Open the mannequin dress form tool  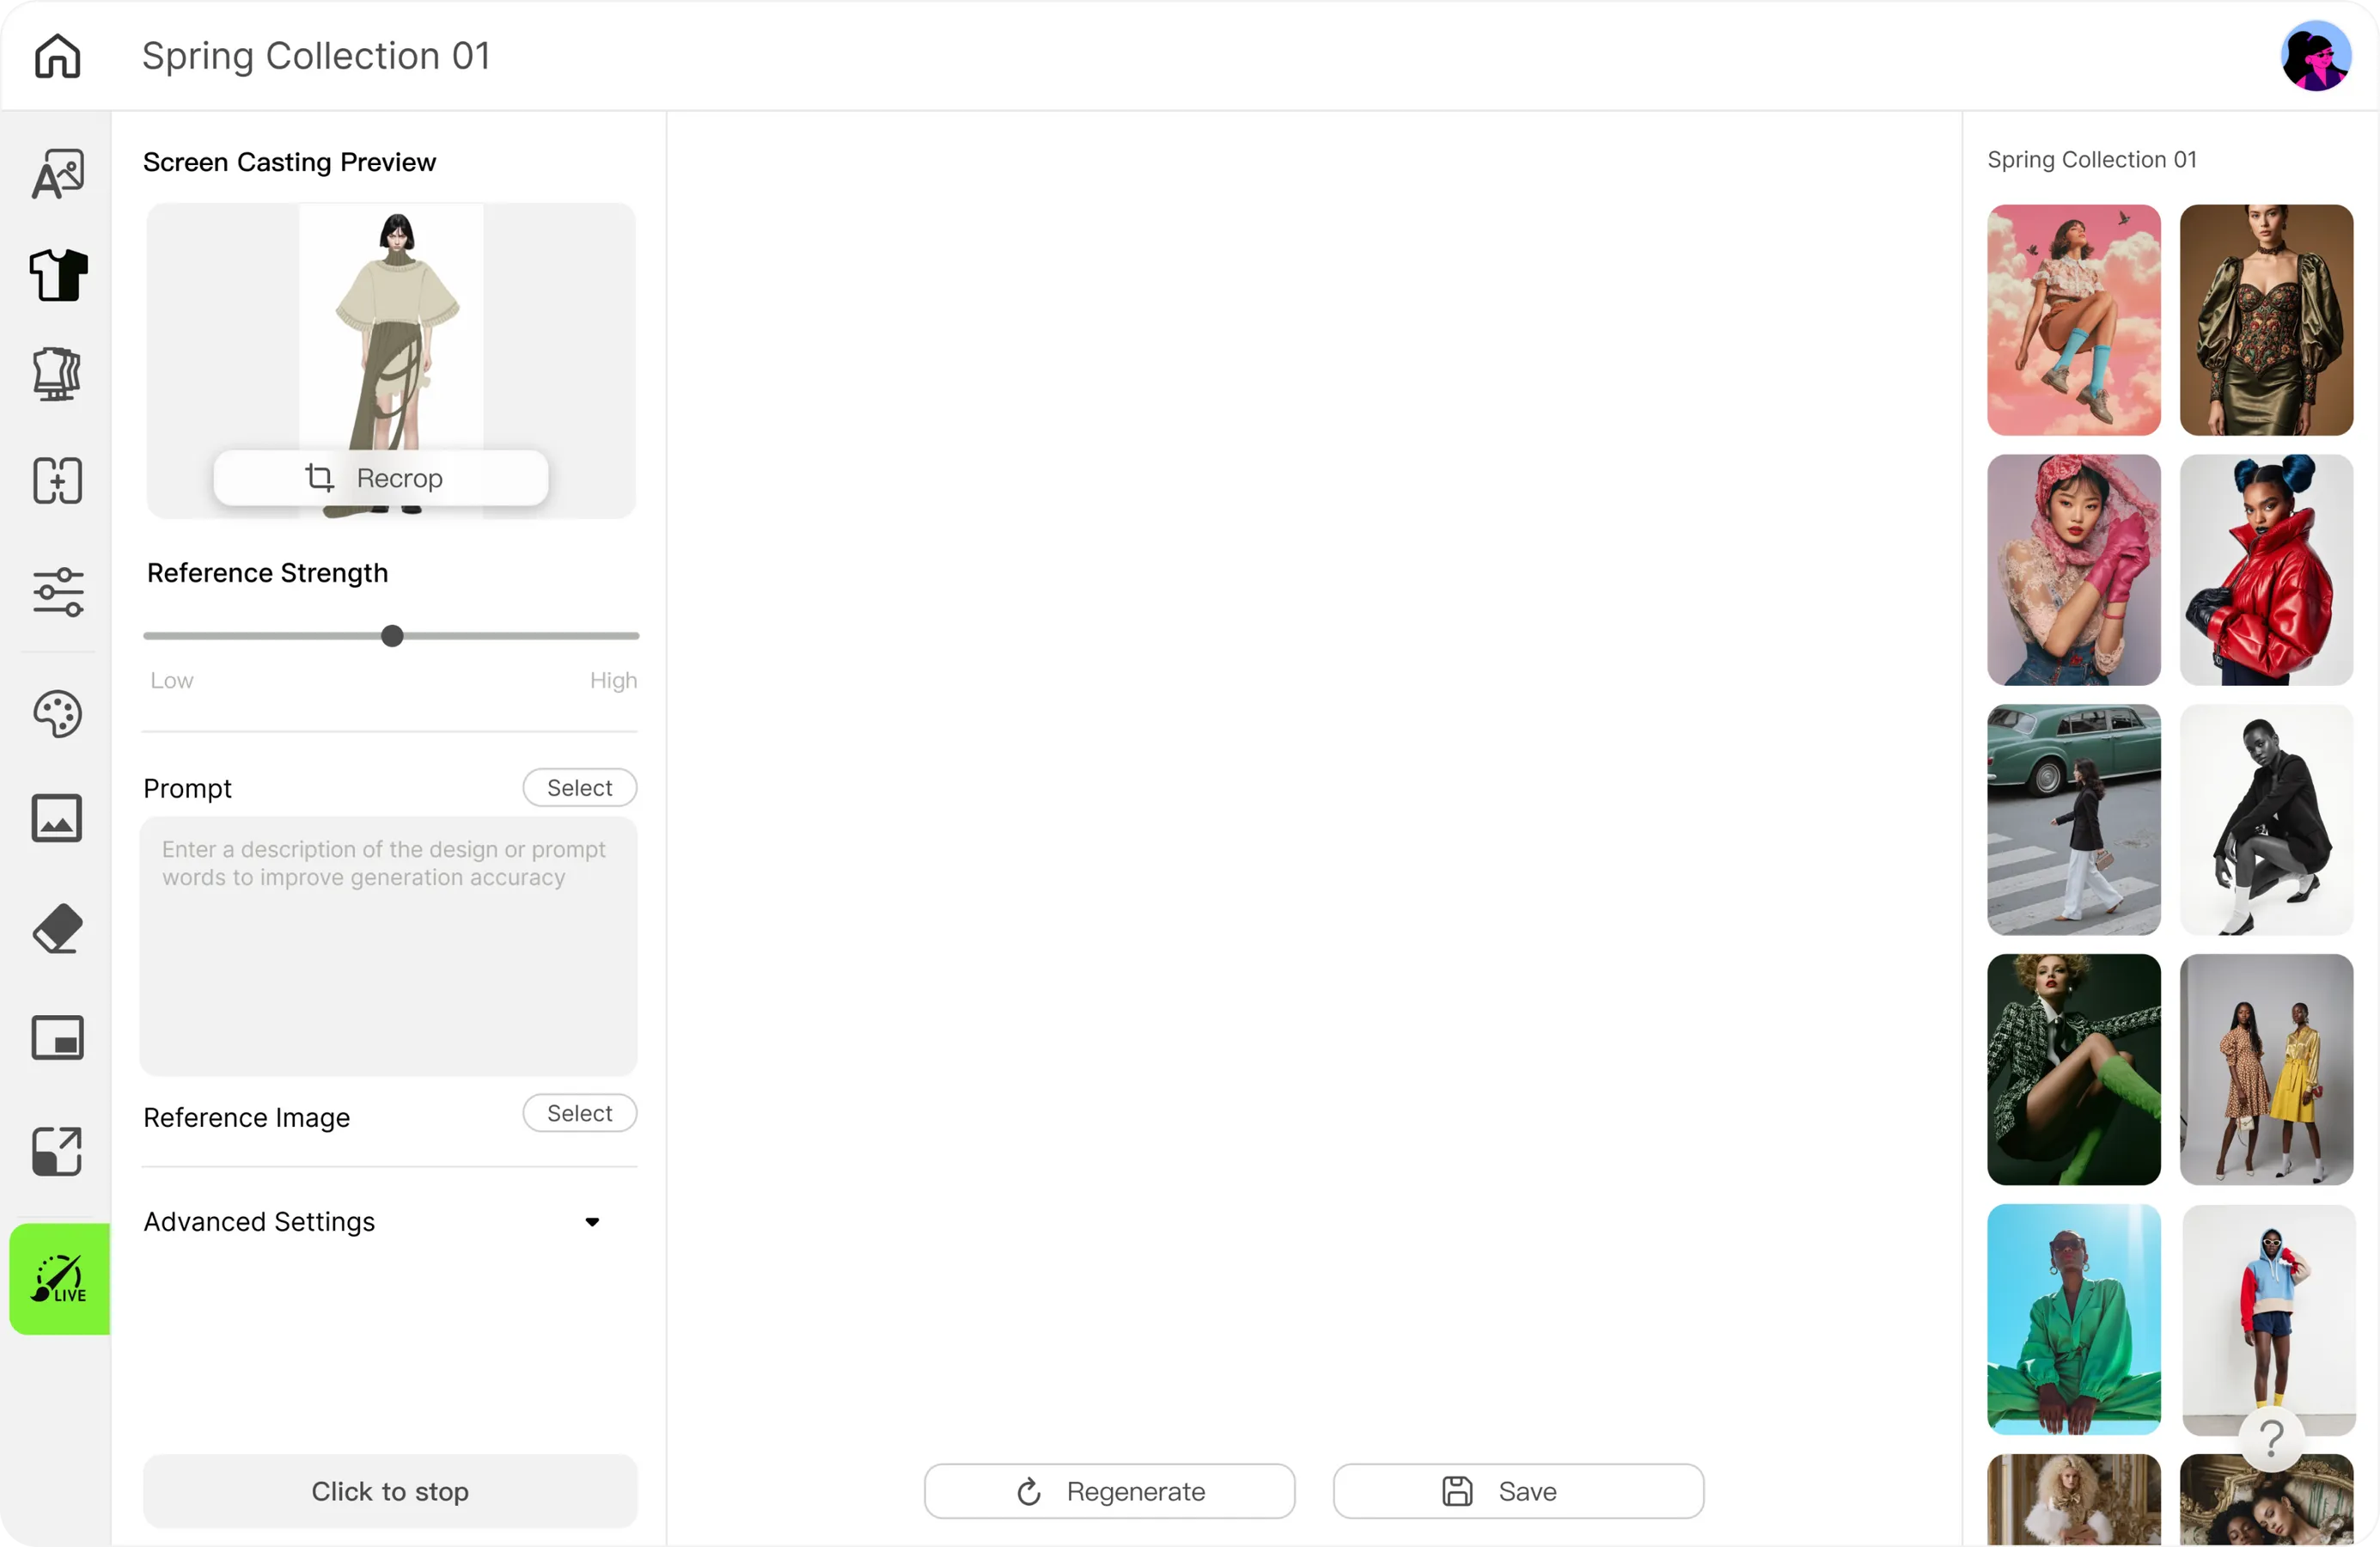[57, 374]
